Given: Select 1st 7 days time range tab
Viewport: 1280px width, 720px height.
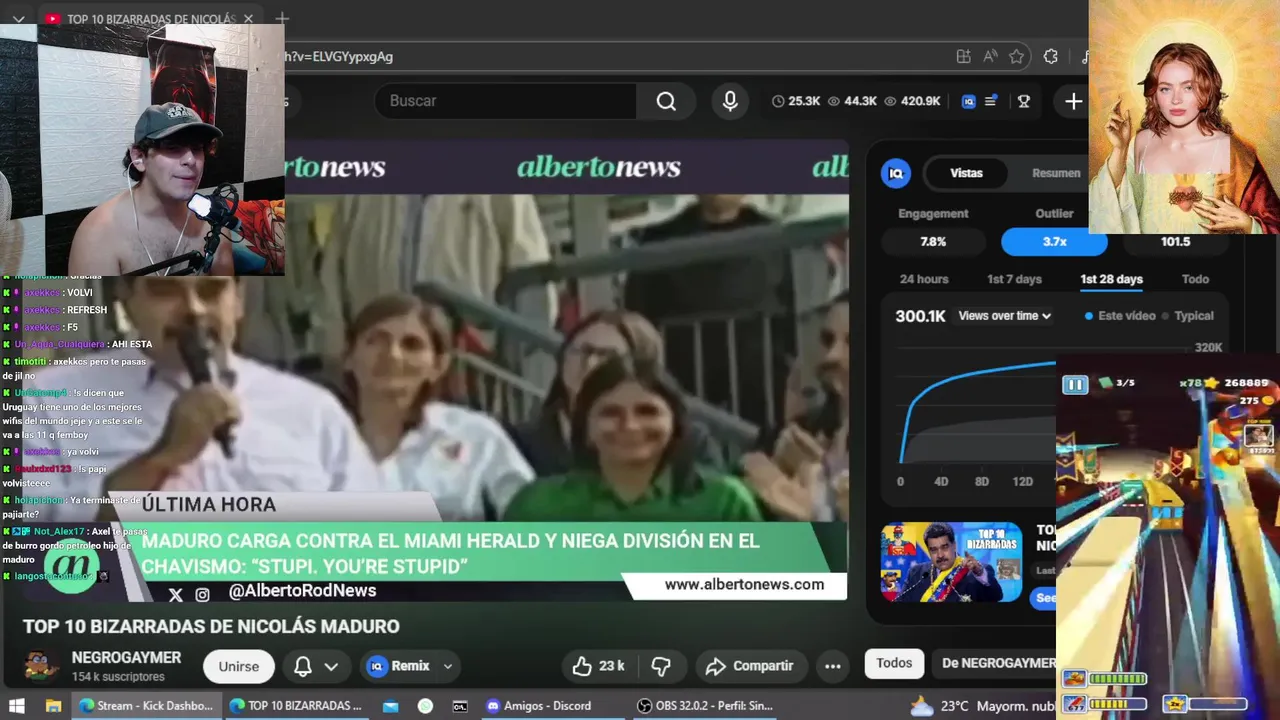Looking at the screenshot, I should 1014,279.
